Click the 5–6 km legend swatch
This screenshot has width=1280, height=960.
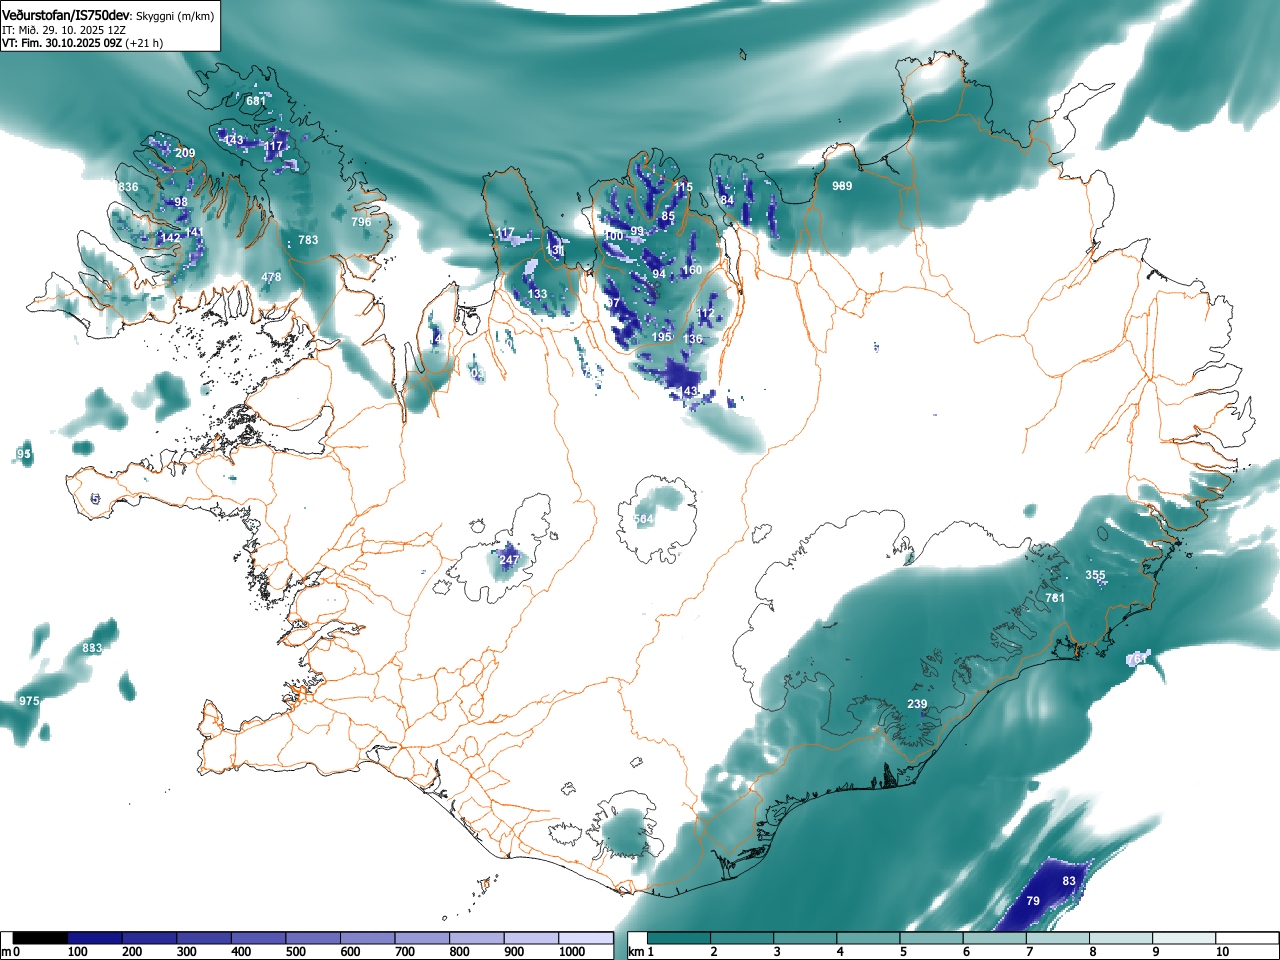[934, 938]
